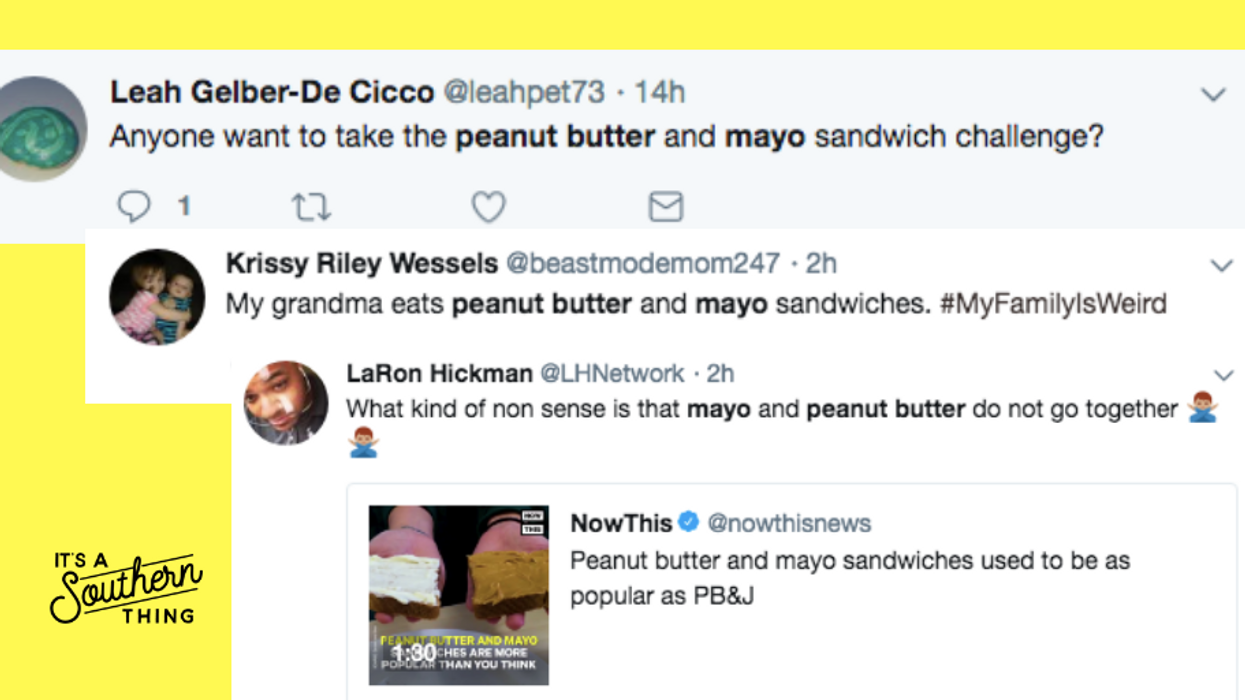Click the Krissy Riley Wessels display name

pyautogui.click(x=361, y=263)
